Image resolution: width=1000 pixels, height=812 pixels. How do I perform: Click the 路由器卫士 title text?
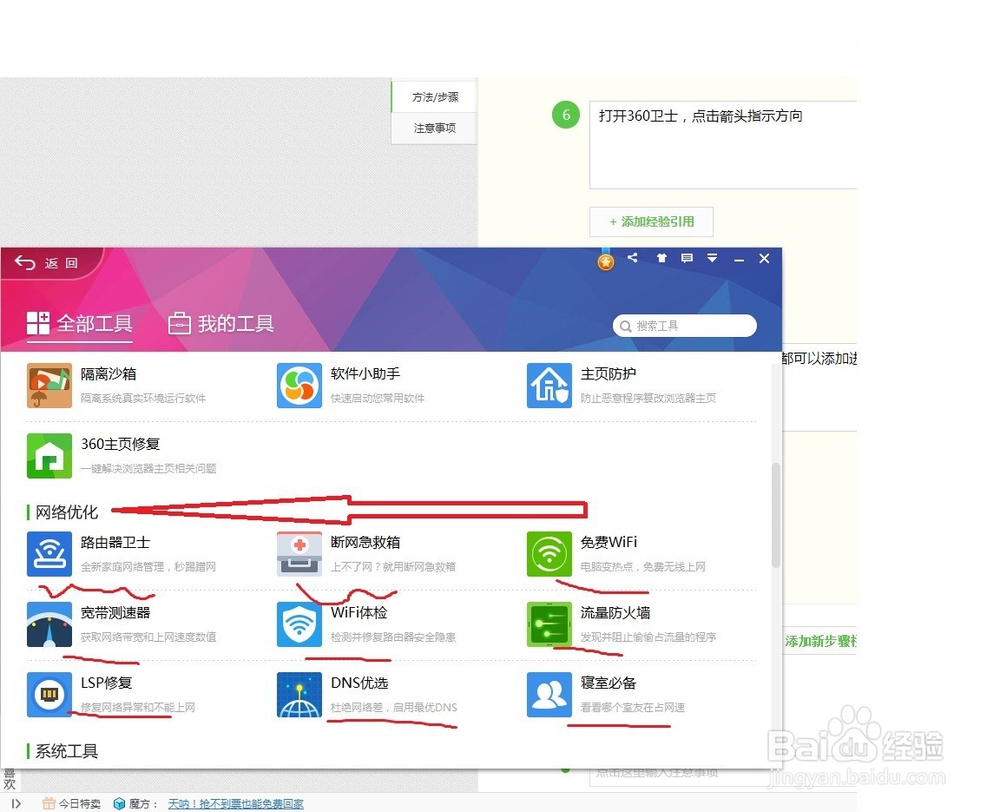115,542
